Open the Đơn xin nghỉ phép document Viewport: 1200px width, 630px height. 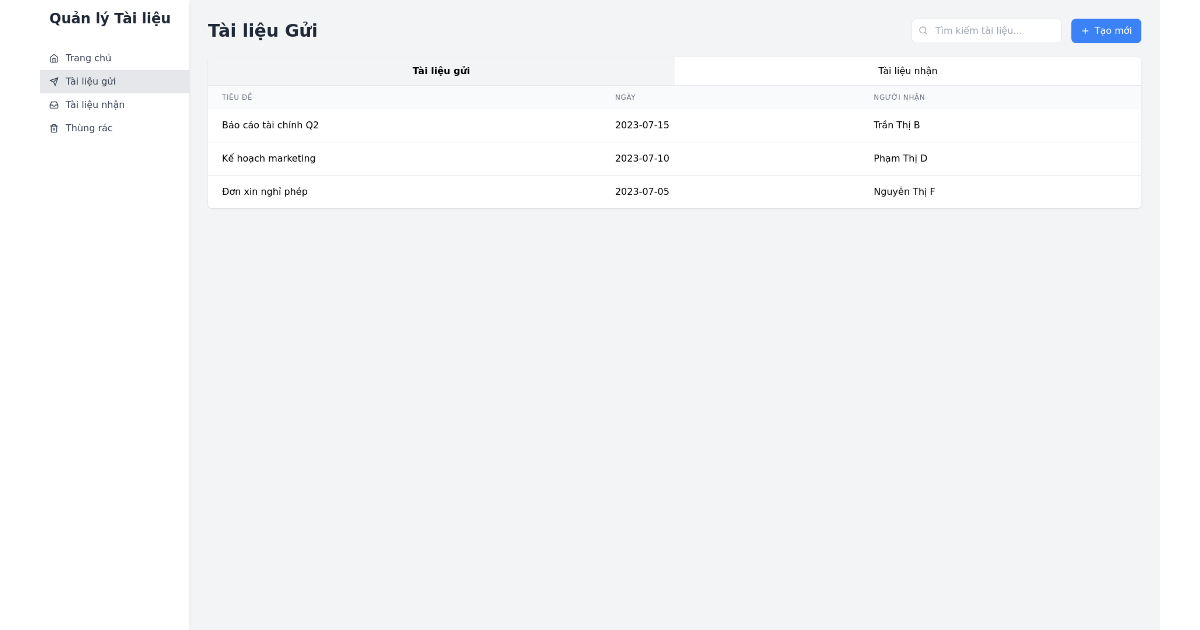[x=265, y=191]
